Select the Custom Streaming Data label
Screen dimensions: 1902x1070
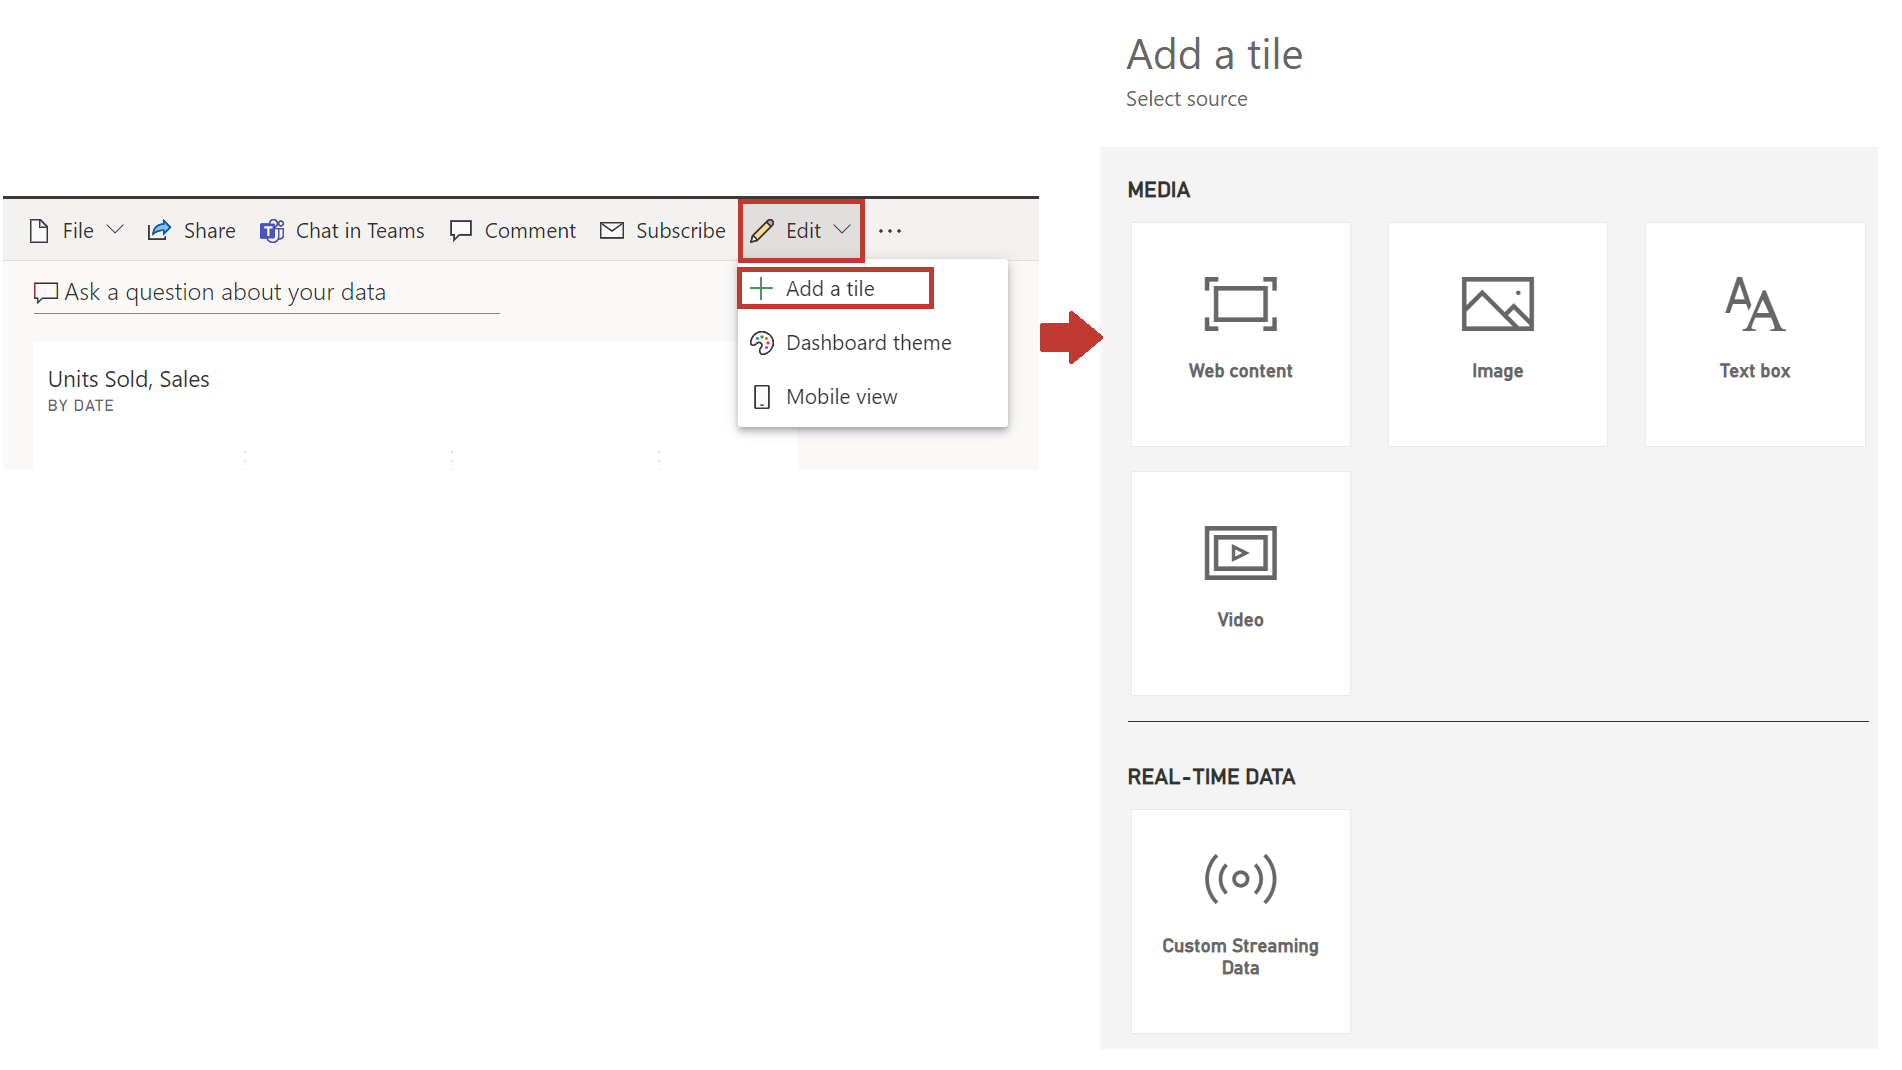pos(1240,957)
